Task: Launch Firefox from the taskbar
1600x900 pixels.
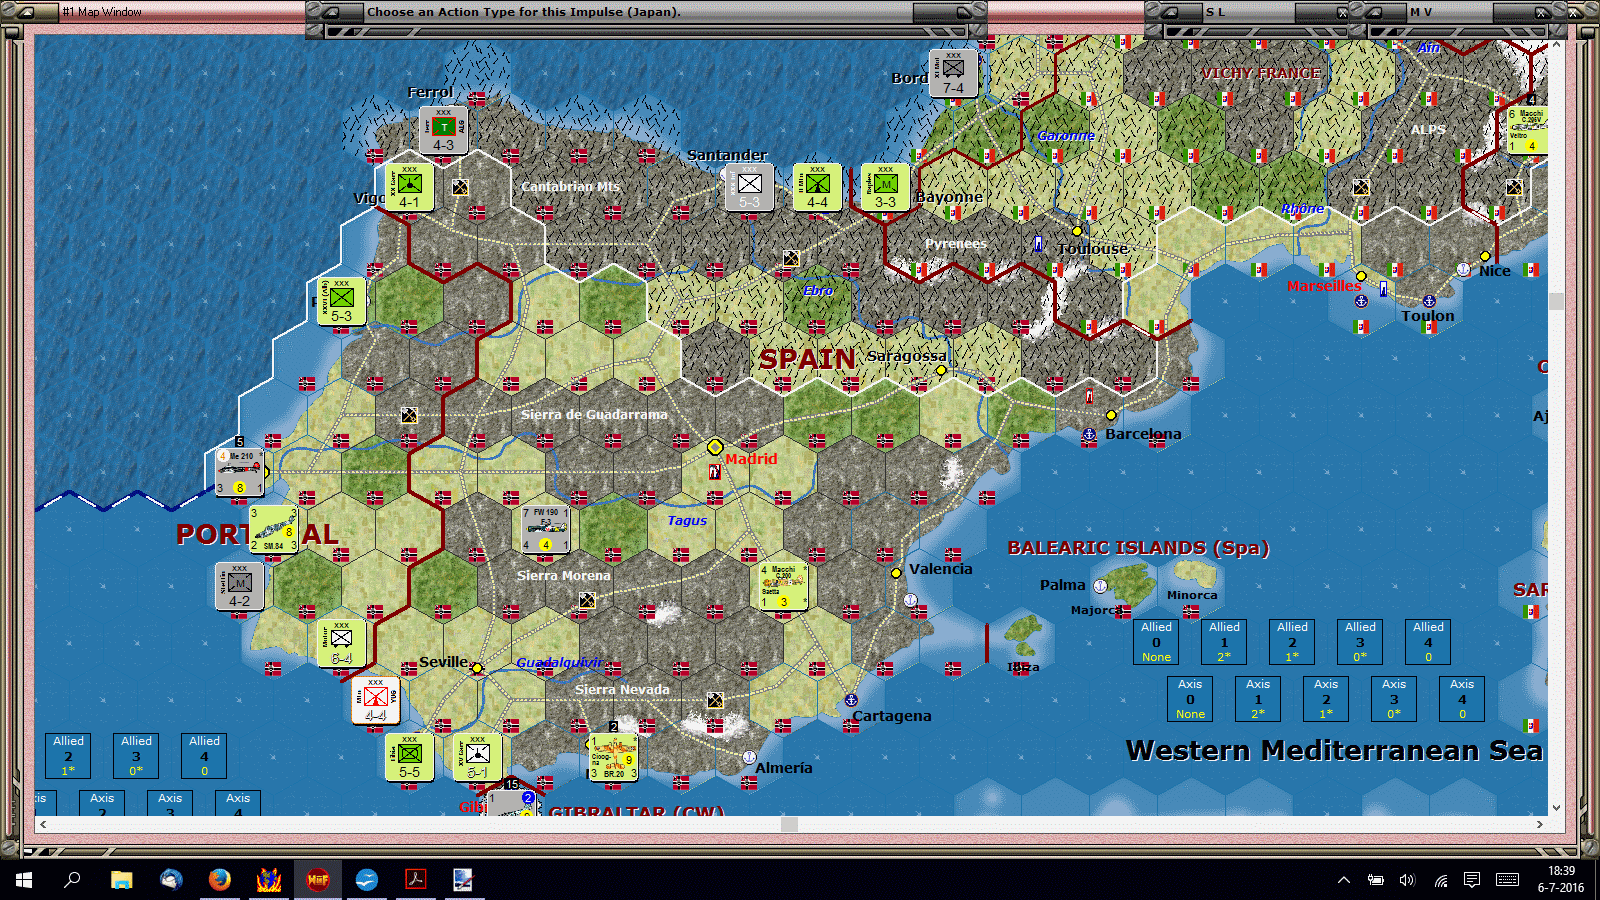Action: click(x=220, y=880)
